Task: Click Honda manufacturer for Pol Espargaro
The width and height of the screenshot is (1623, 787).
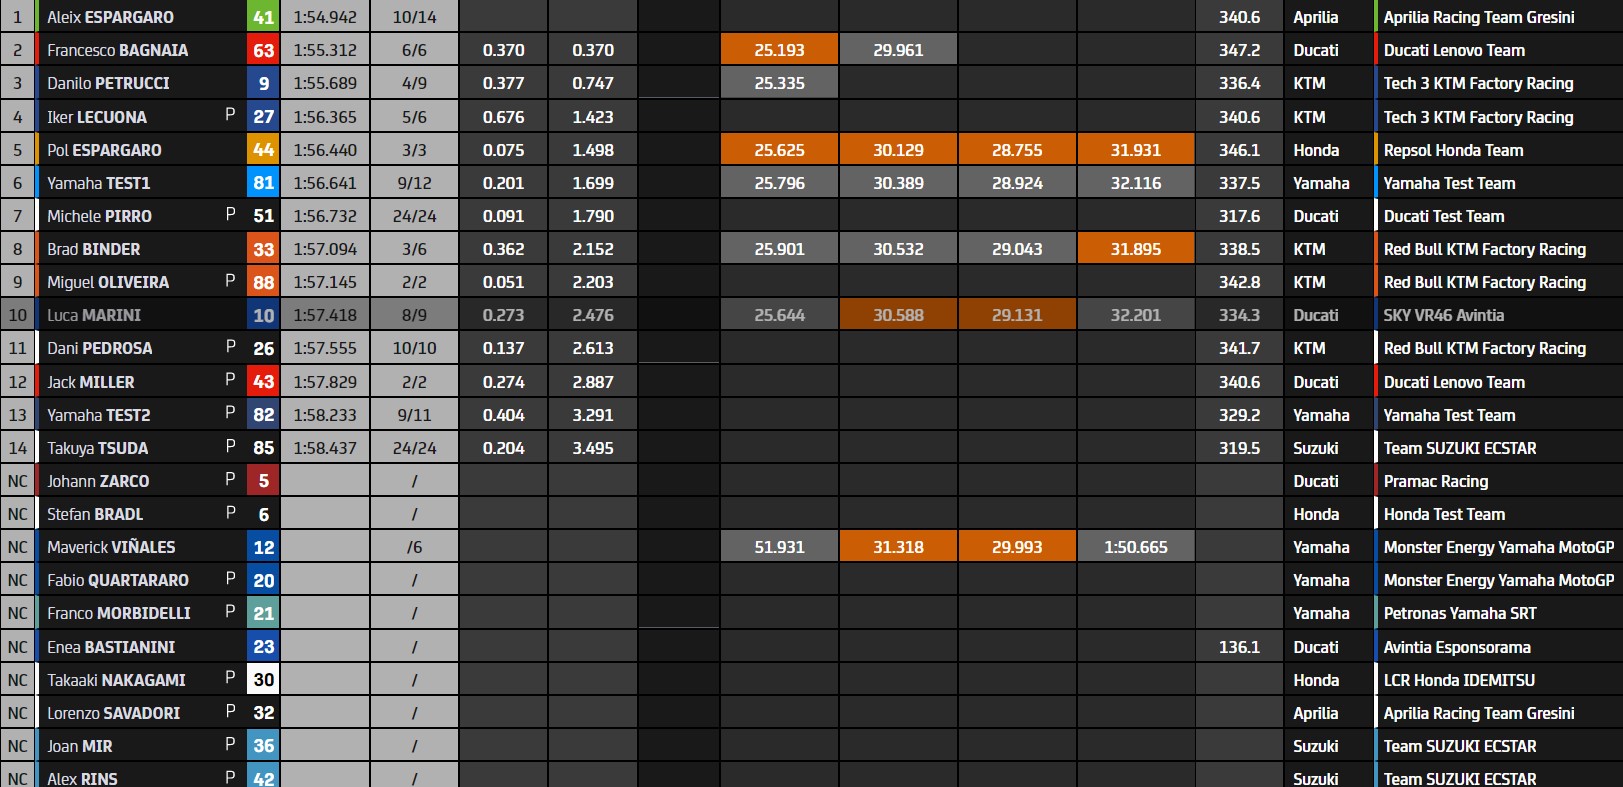Action: click(x=1316, y=150)
